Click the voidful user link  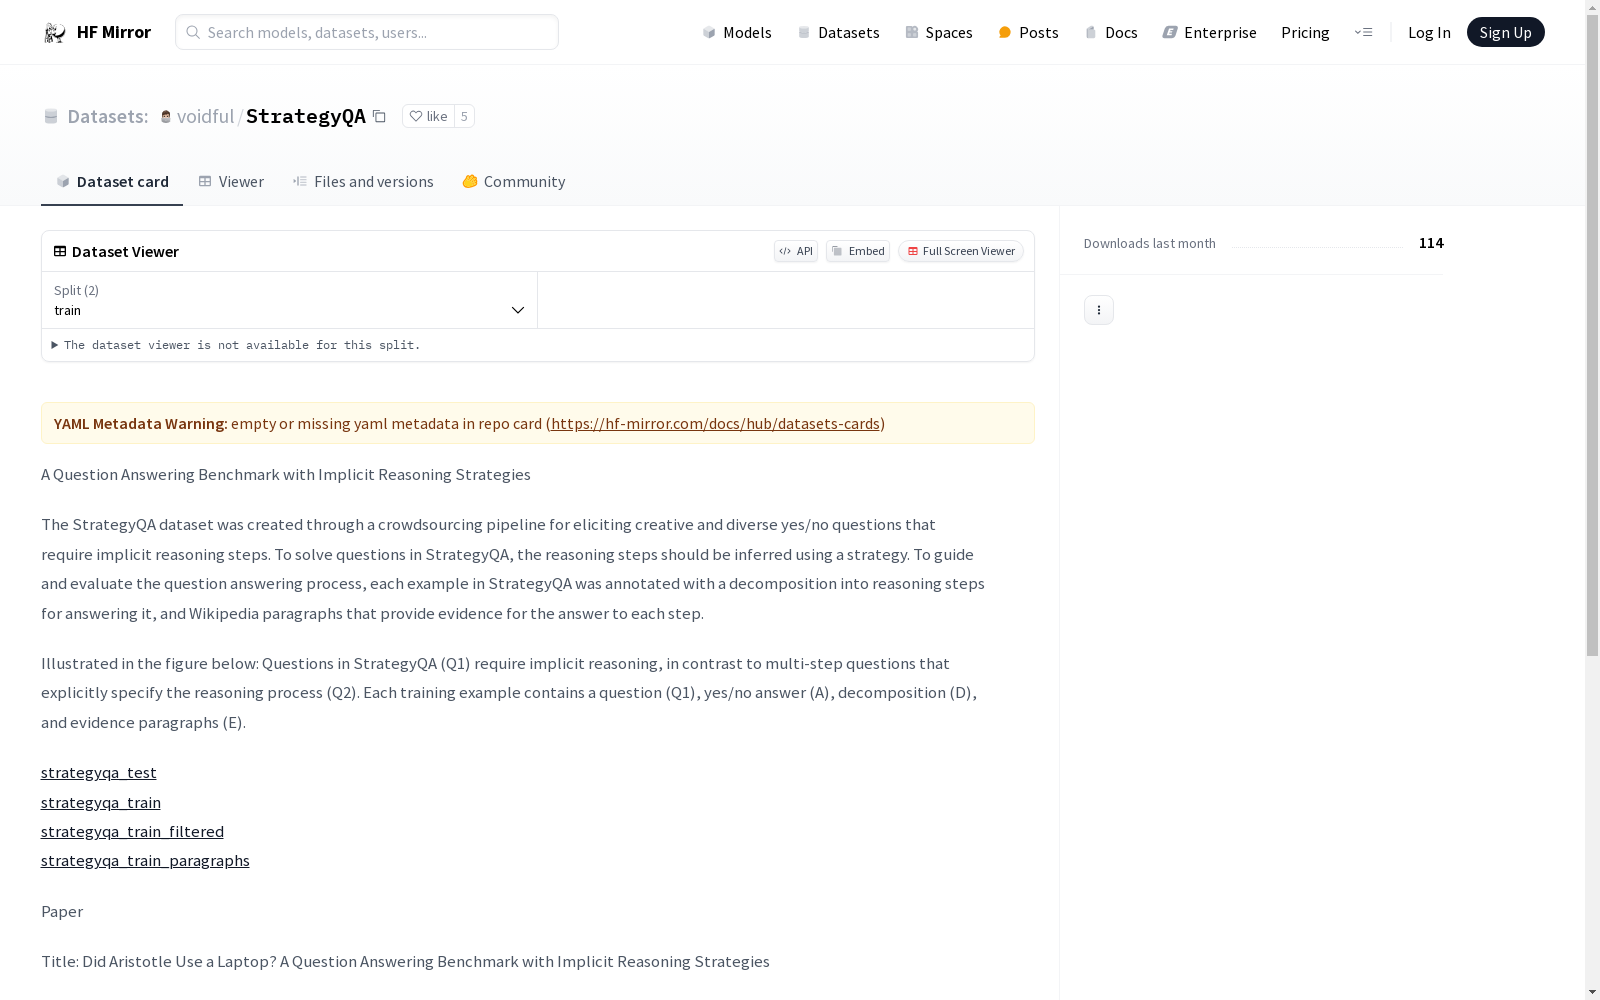click(x=205, y=116)
